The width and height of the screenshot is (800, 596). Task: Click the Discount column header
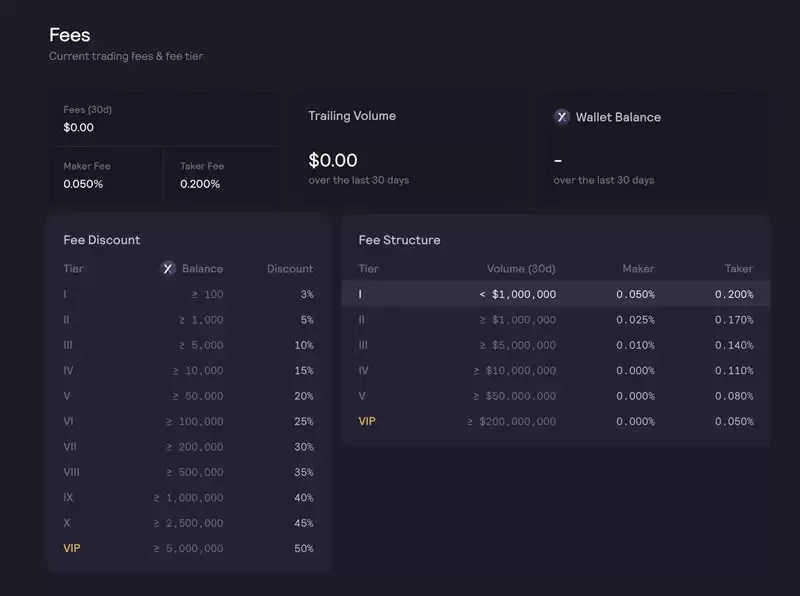[x=290, y=268]
